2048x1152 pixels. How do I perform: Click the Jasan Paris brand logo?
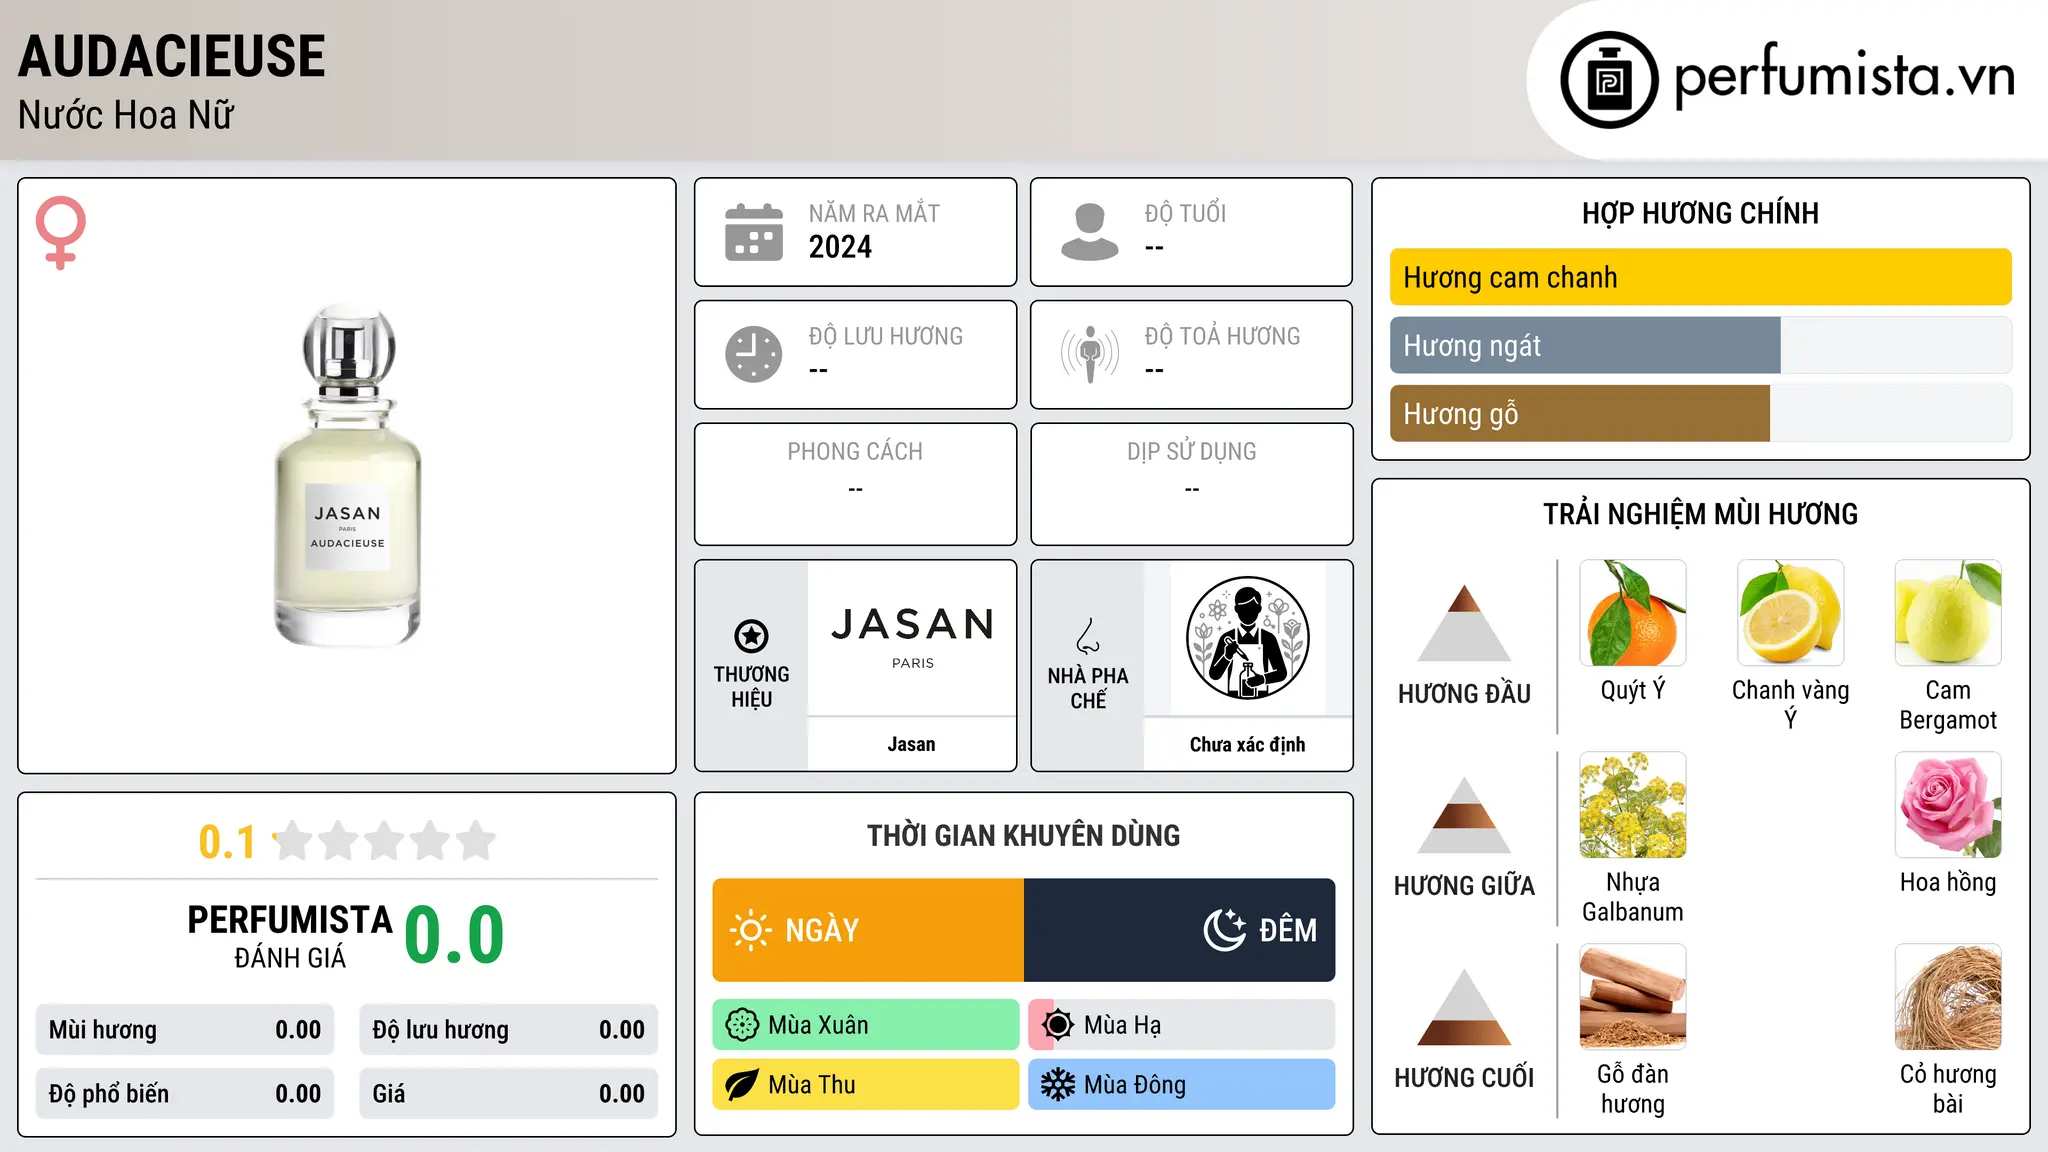[912, 636]
